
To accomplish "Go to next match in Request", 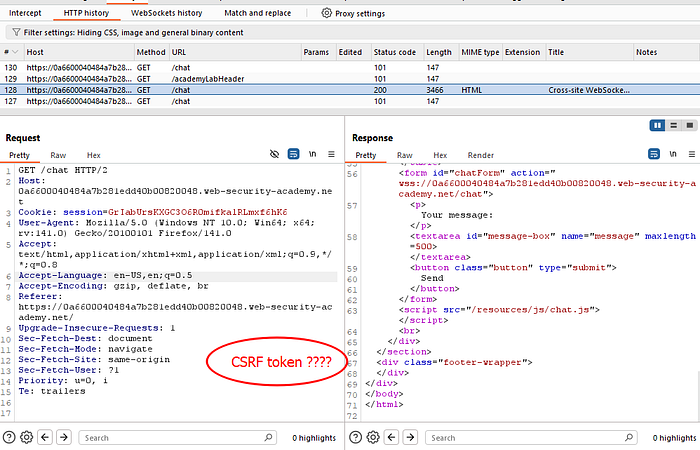I will point(64,437).
